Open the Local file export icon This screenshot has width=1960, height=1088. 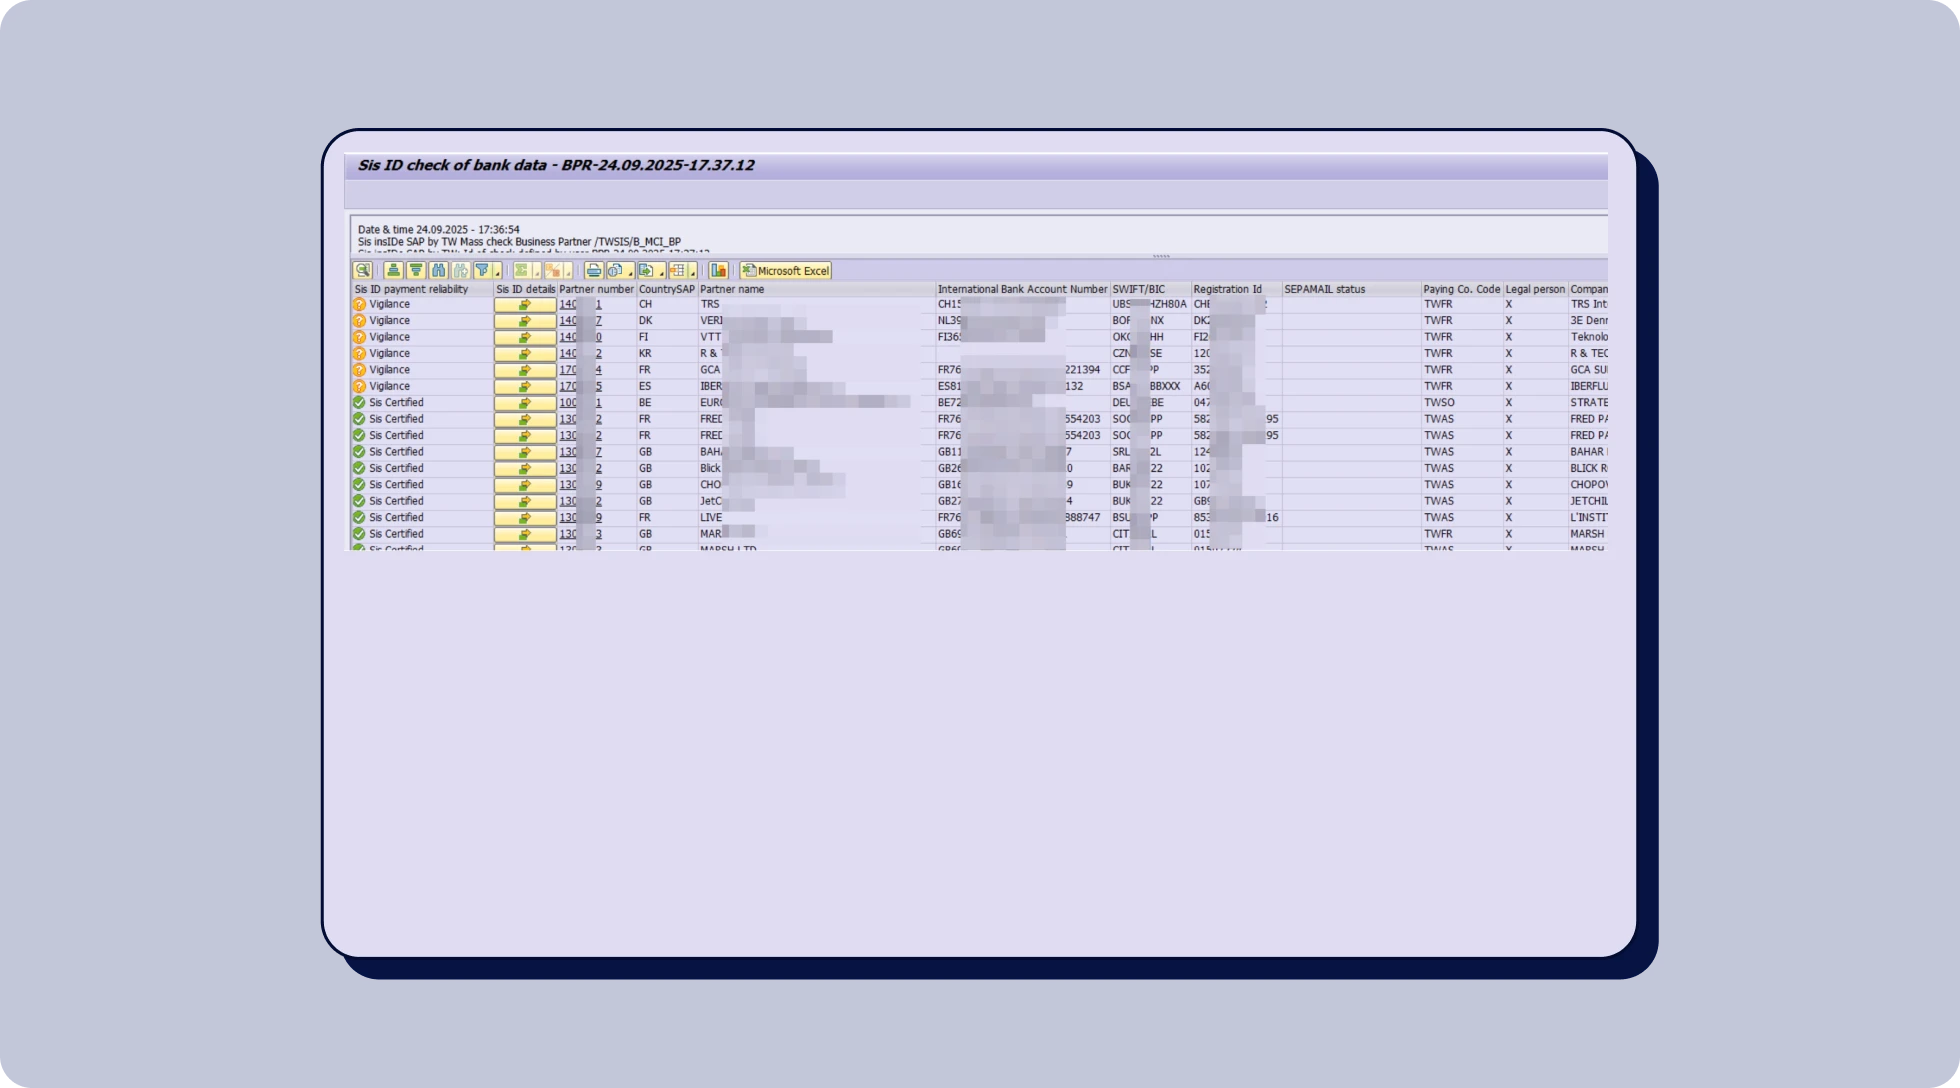click(644, 270)
